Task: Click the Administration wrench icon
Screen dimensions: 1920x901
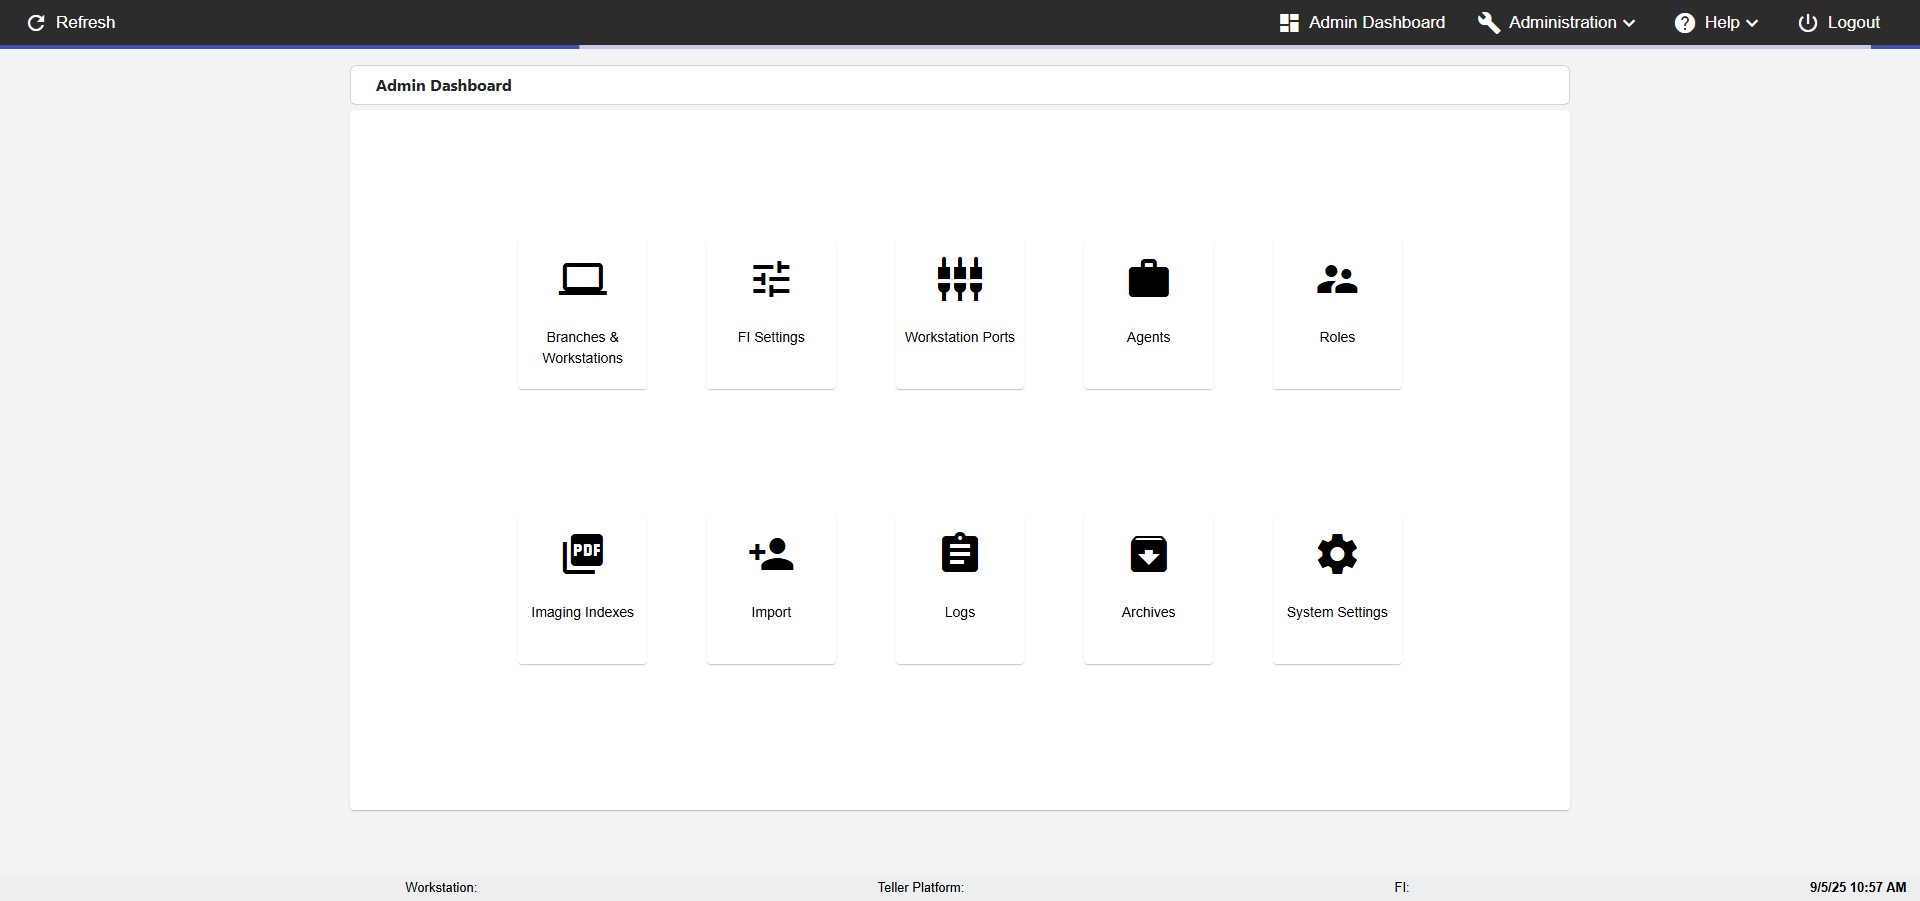Action: point(1489,22)
